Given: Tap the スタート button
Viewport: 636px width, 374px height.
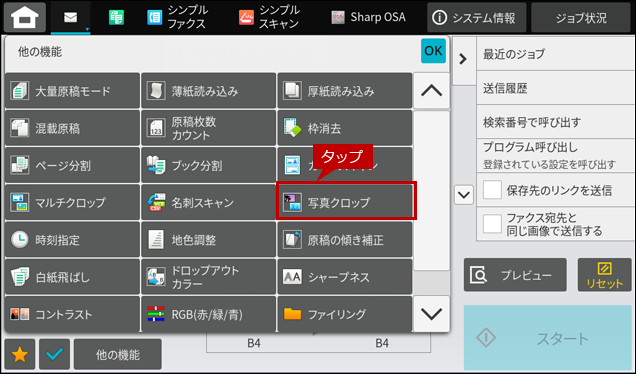Looking at the screenshot, I should click(x=548, y=338).
